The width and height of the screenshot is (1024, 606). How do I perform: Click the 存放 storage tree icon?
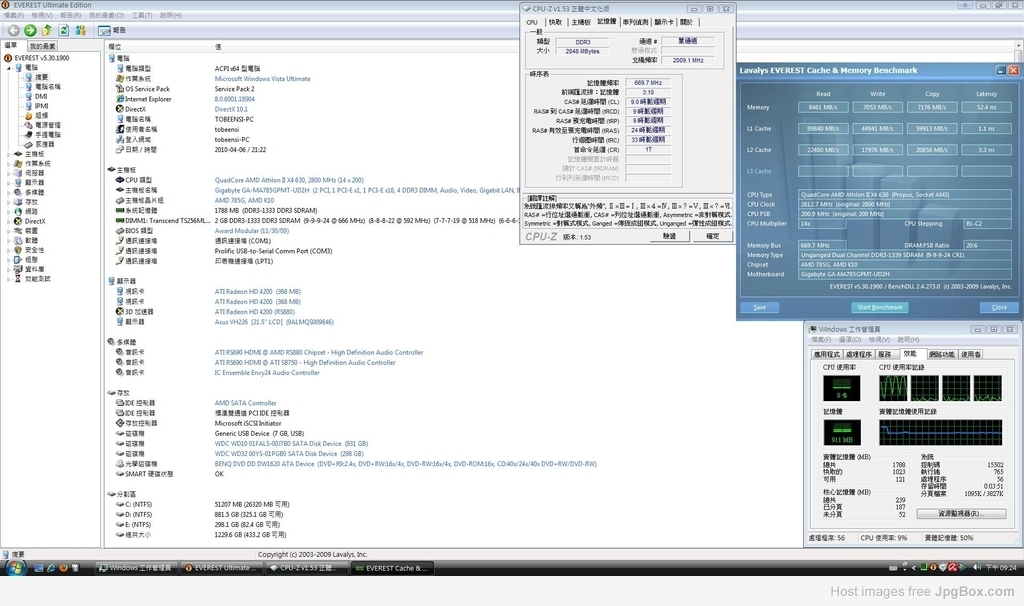[18, 202]
